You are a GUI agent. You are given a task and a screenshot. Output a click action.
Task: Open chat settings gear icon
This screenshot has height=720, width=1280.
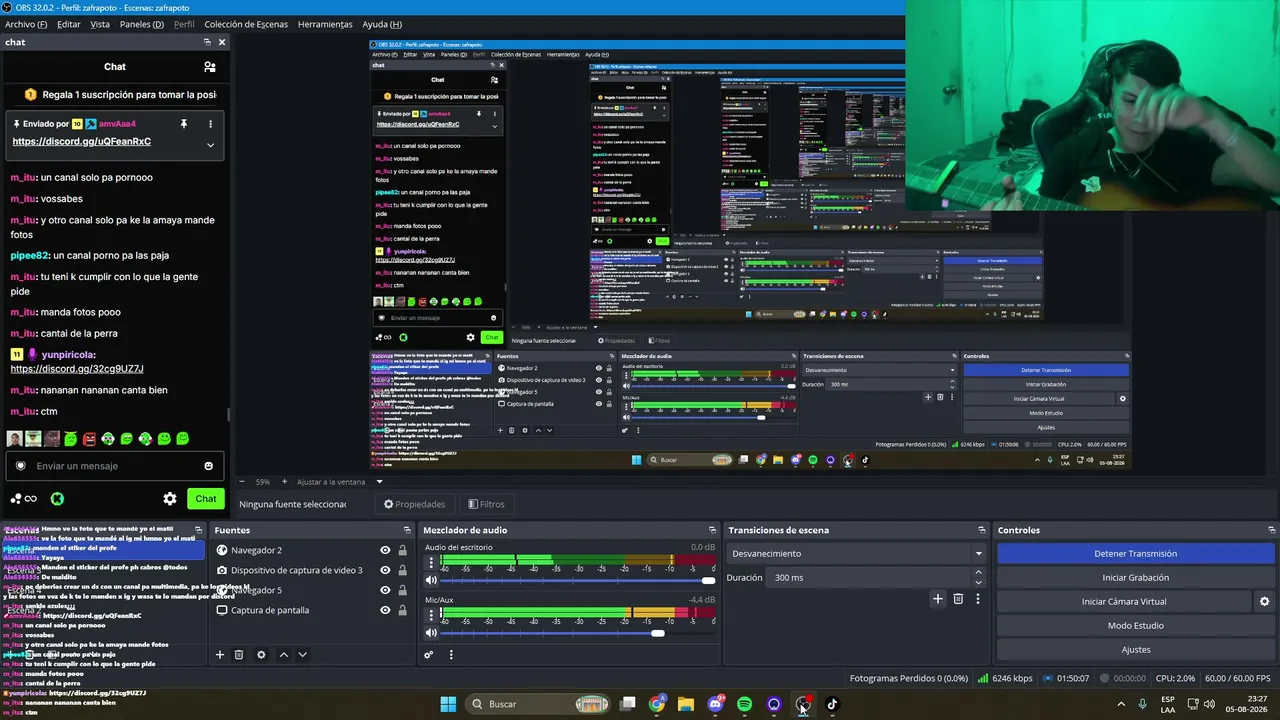pos(170,499)
